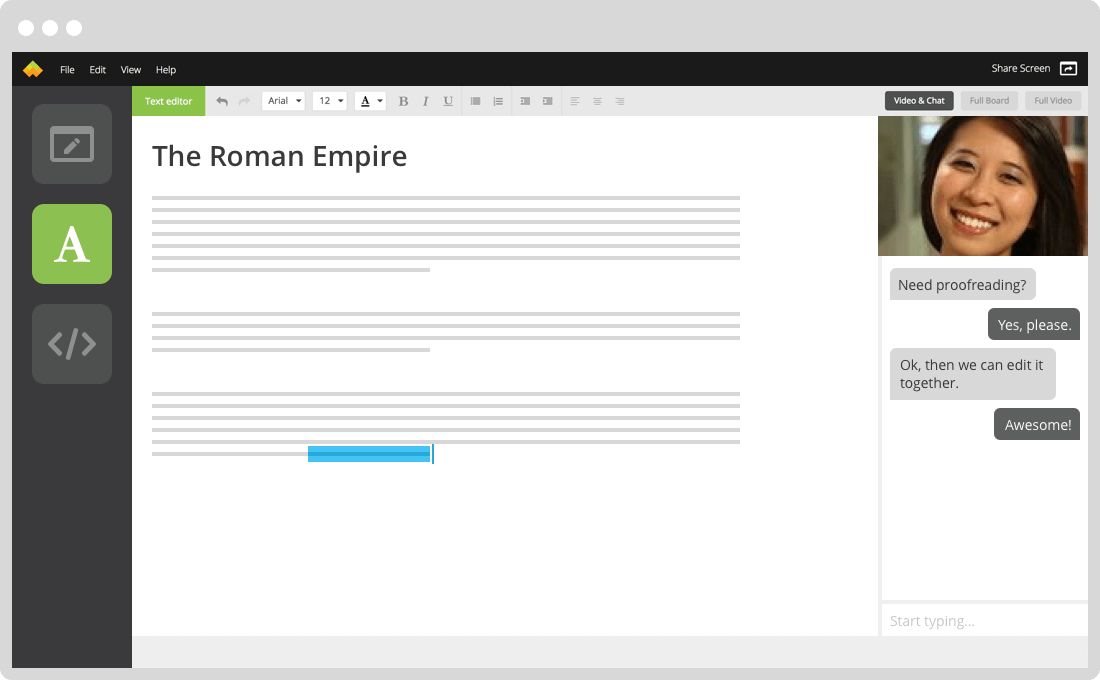The image size is (1100, 680).
Task: Toggle italic formatting
Action: click(x=425, y=101)
